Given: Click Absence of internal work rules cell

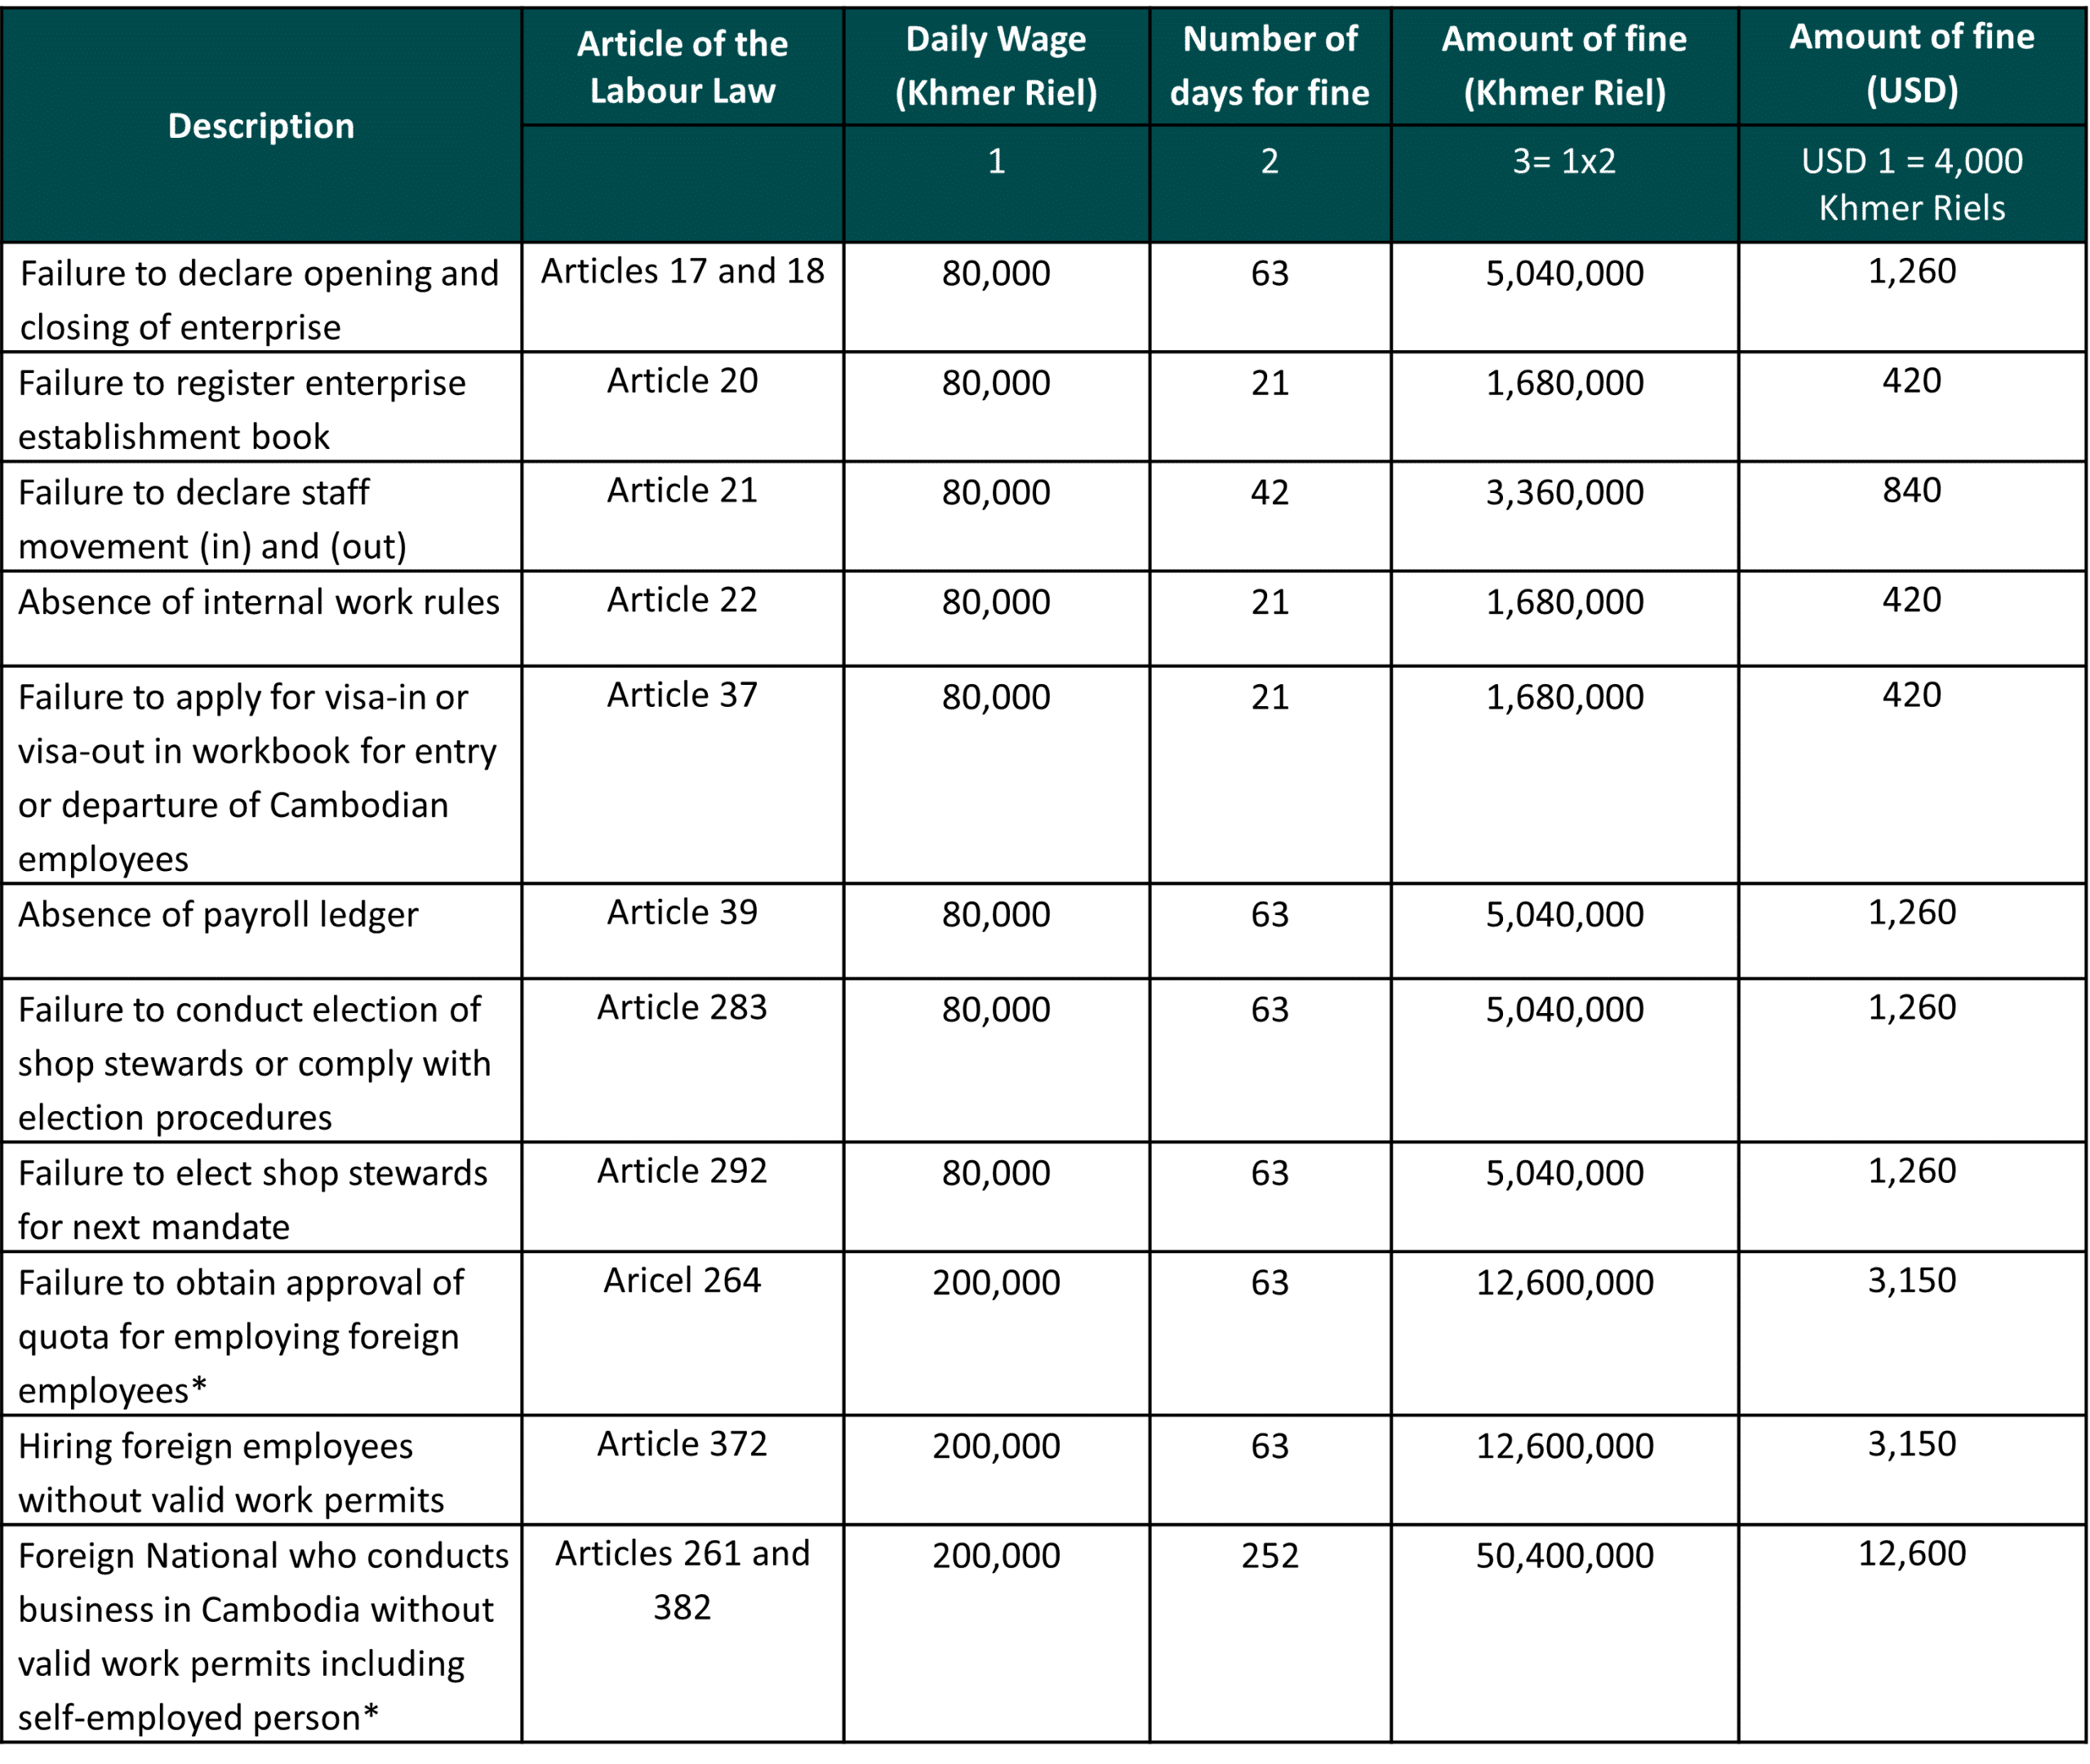Looking at the screenshot, I should coord(258,602).
